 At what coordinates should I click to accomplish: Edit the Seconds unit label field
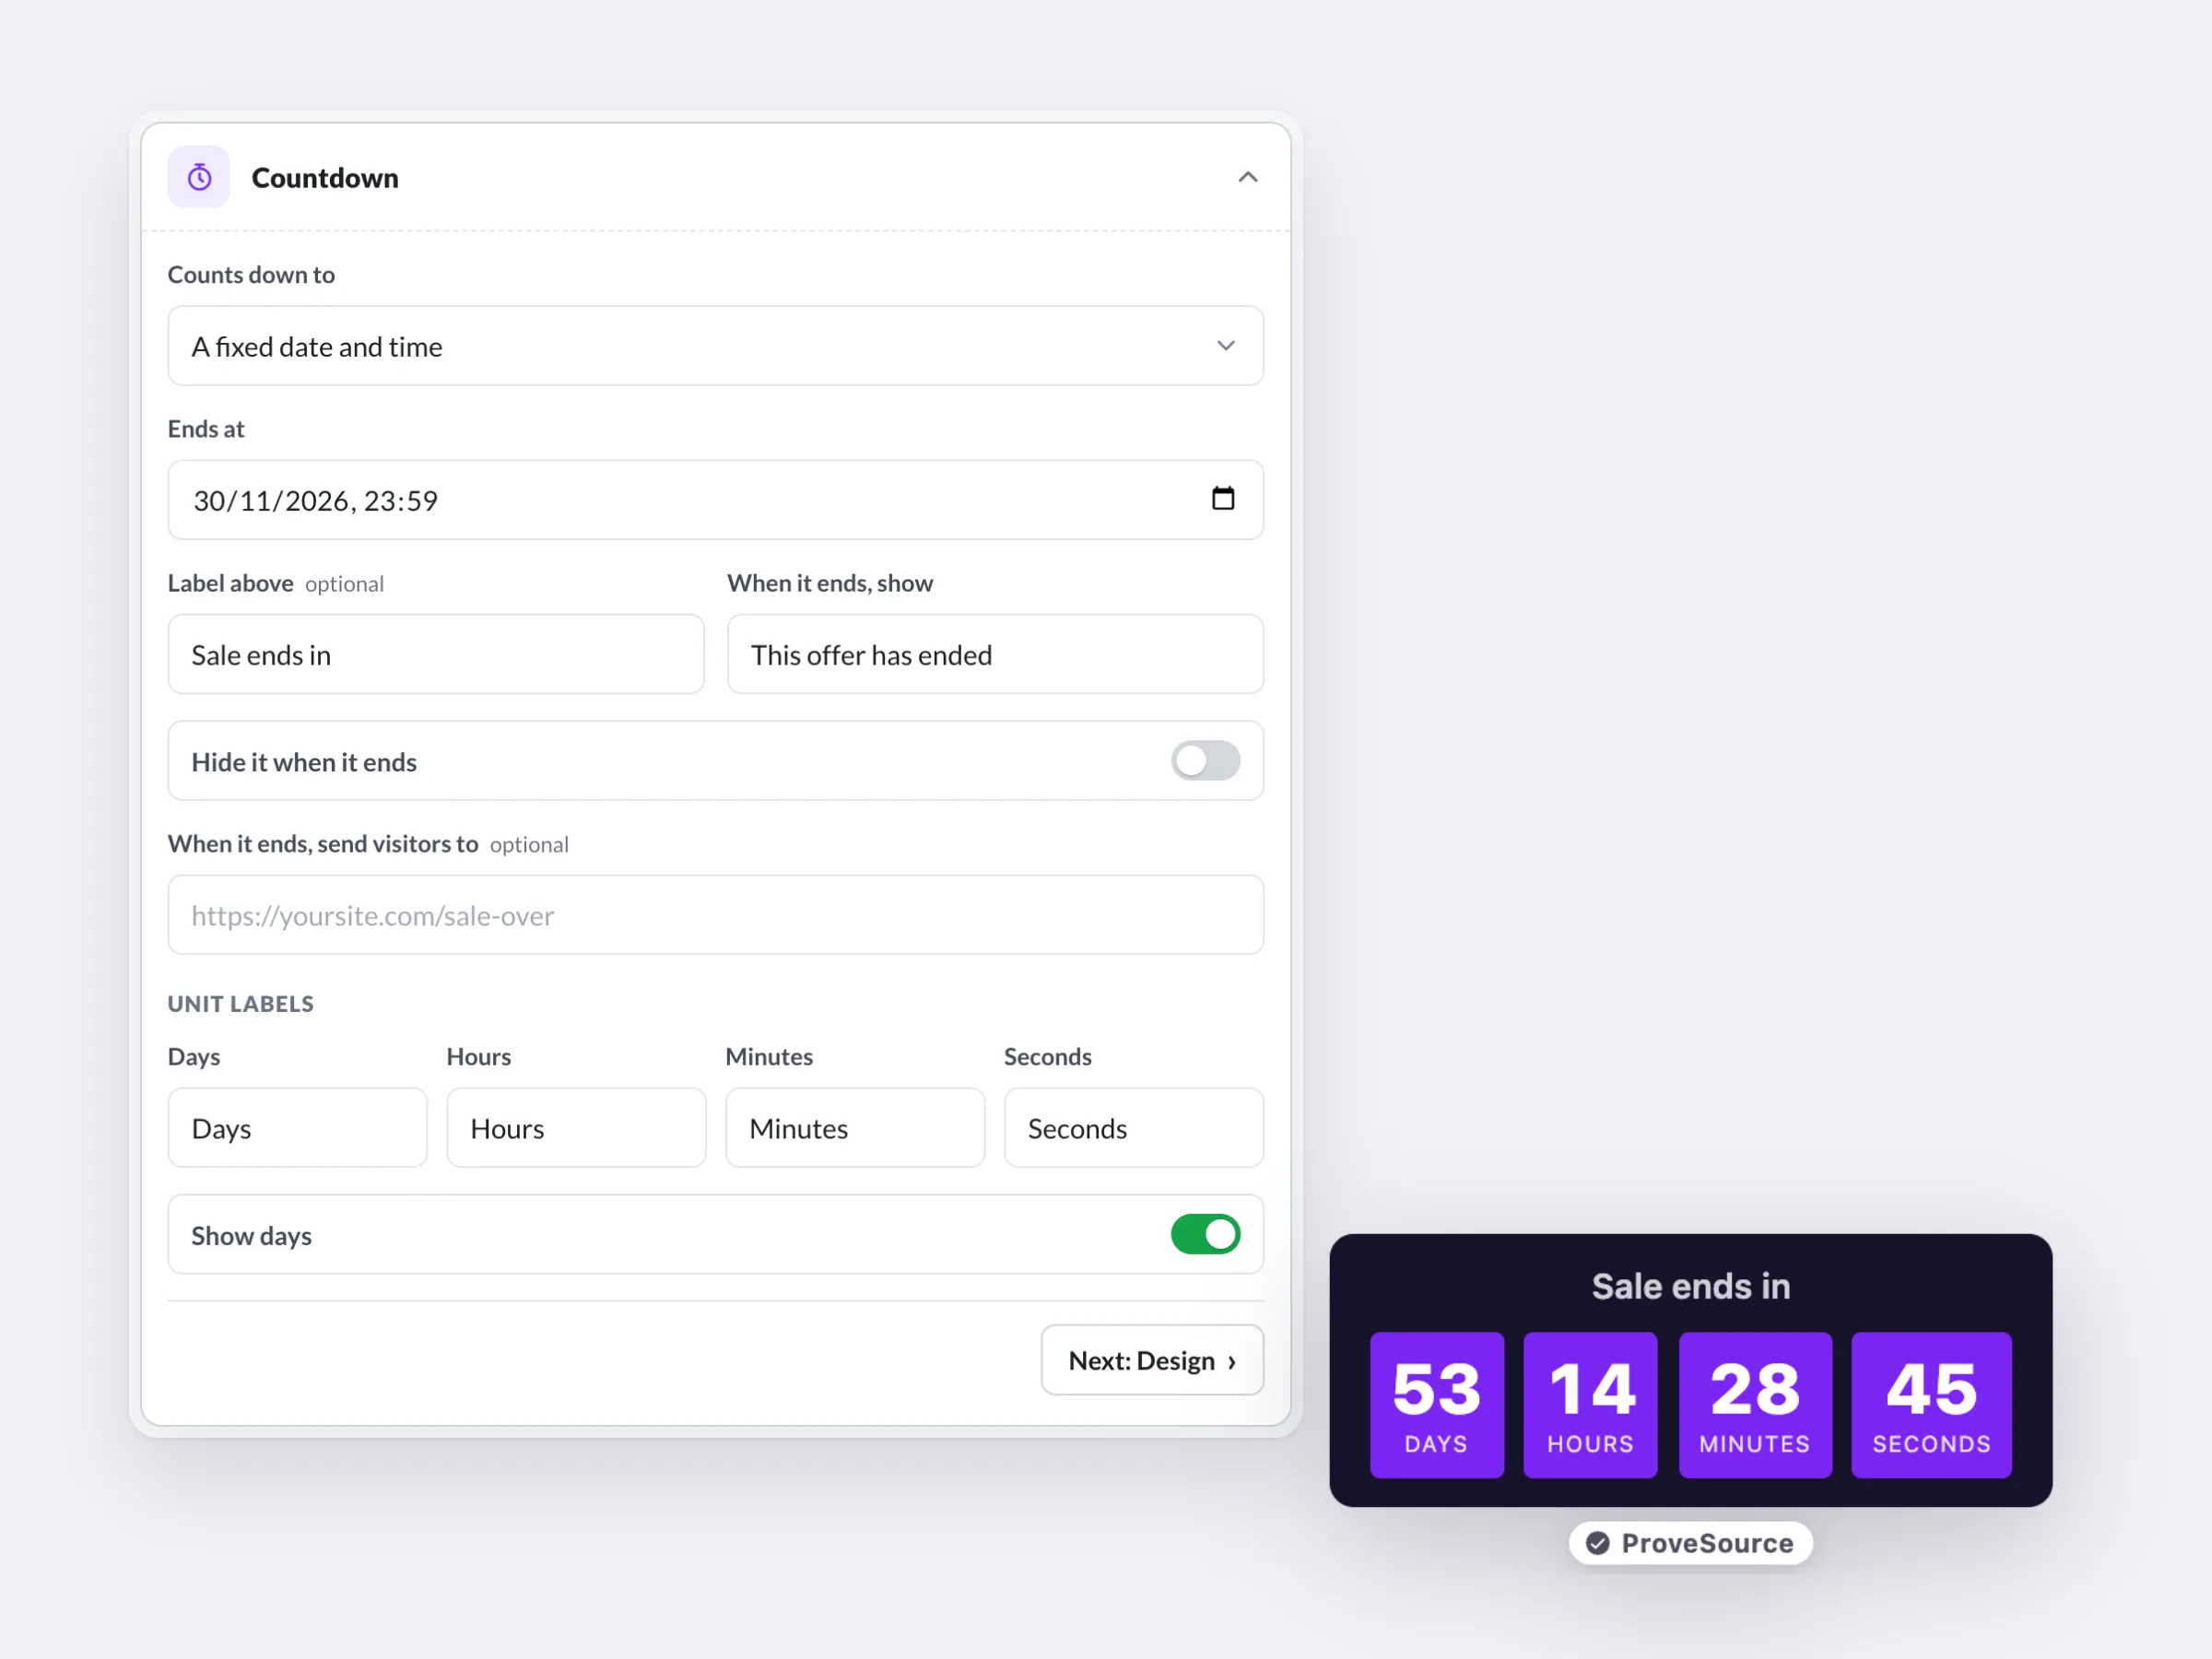pos(1134,1128)
